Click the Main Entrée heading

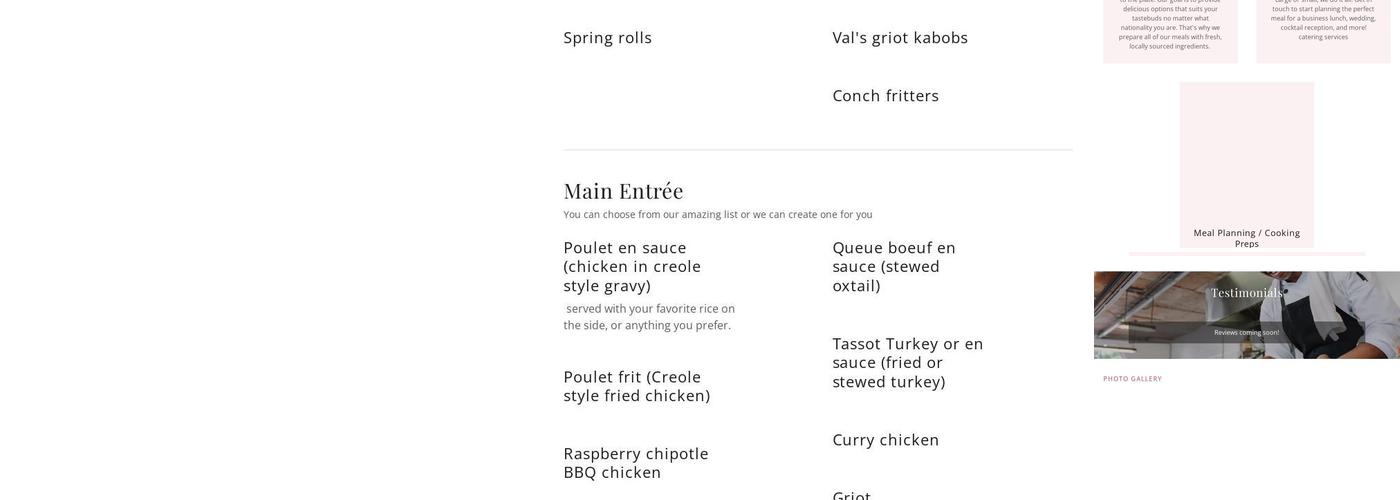tap(623, 191)
